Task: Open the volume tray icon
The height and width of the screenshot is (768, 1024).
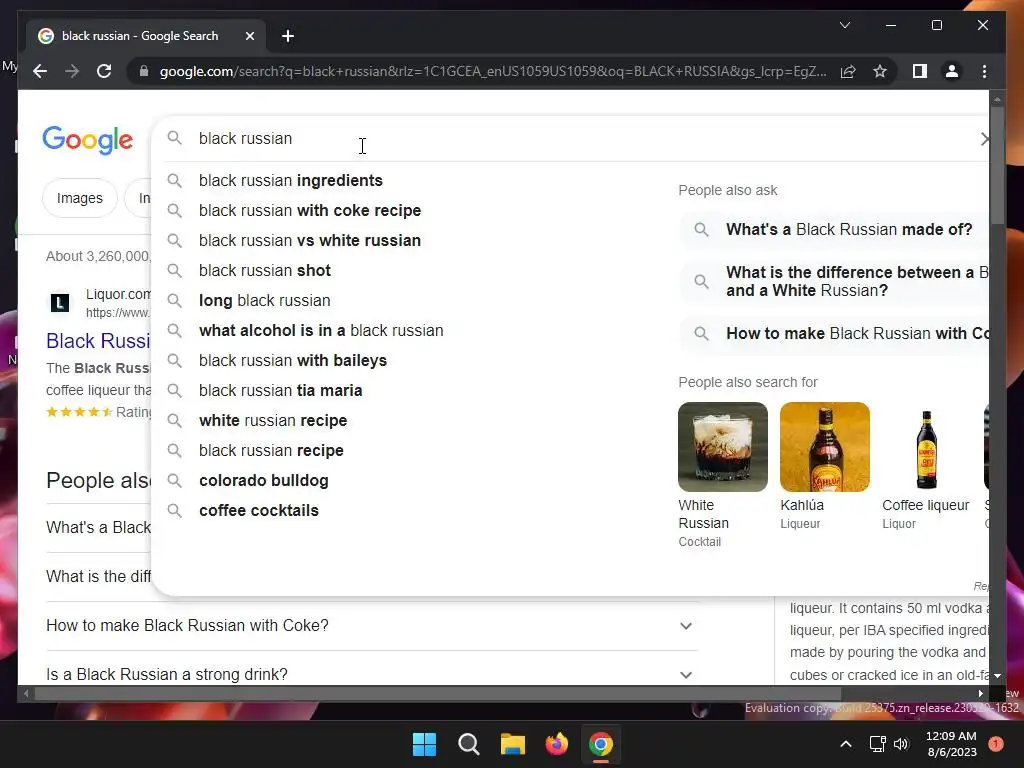Action: point(901,744)
